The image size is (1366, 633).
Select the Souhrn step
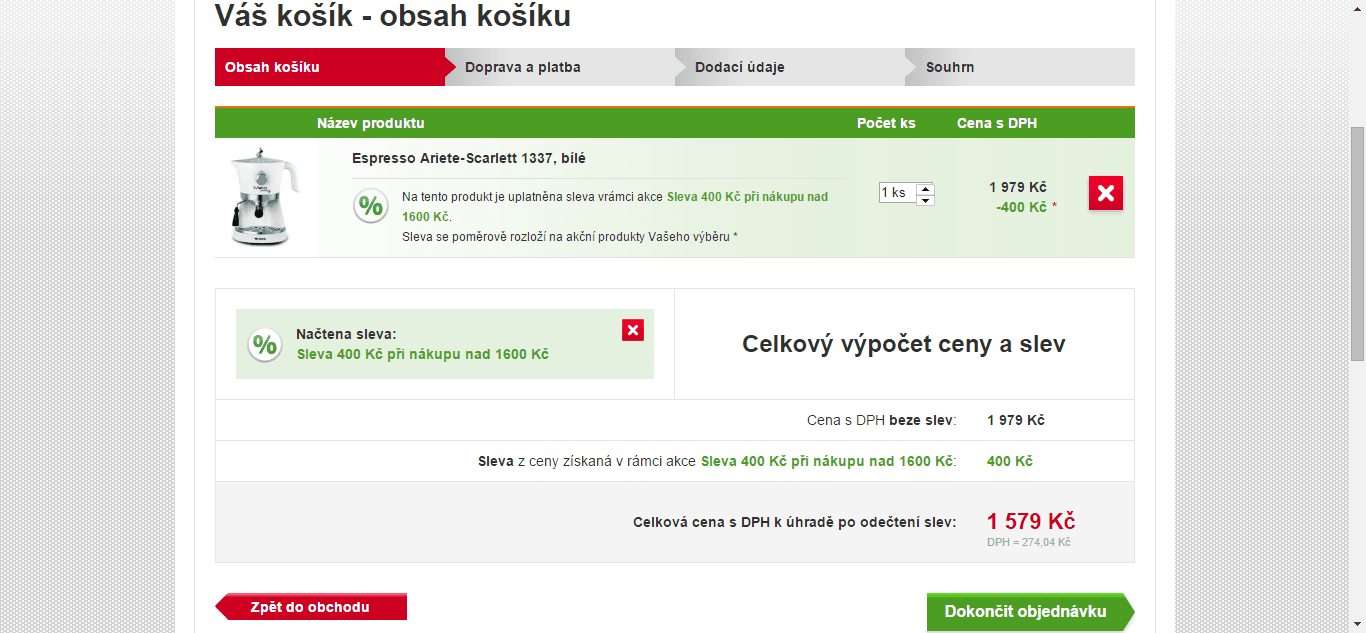pos(949,67)
